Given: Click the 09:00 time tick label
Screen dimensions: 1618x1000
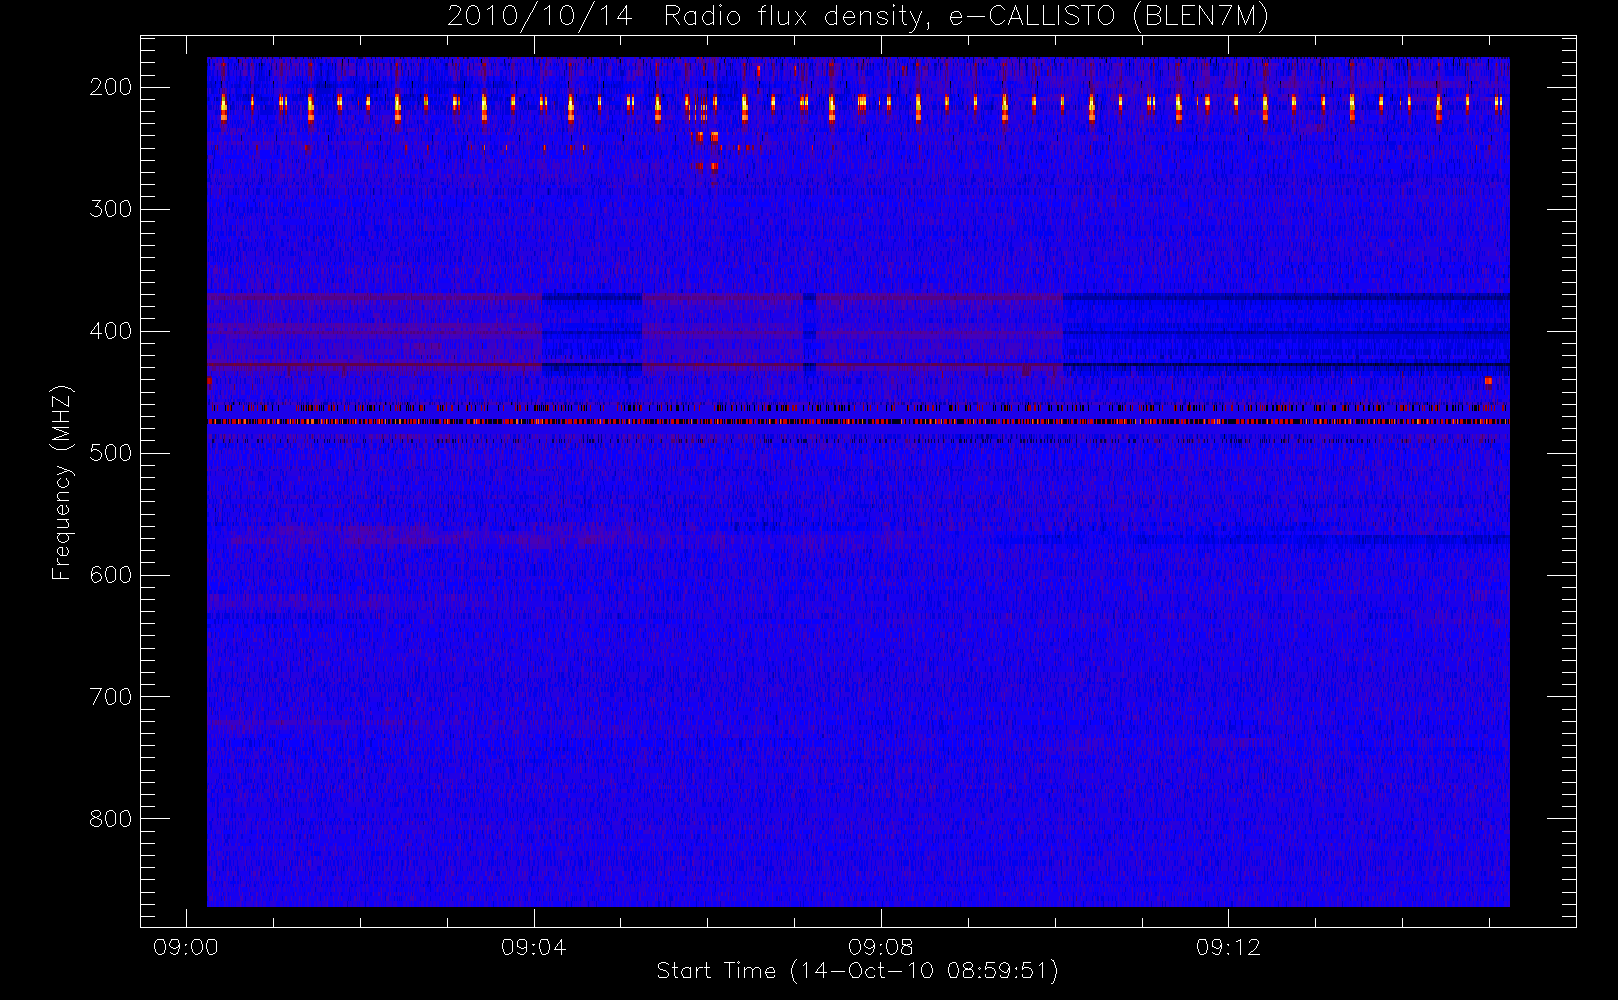Looking at the screenshot, I should point(186,947).
